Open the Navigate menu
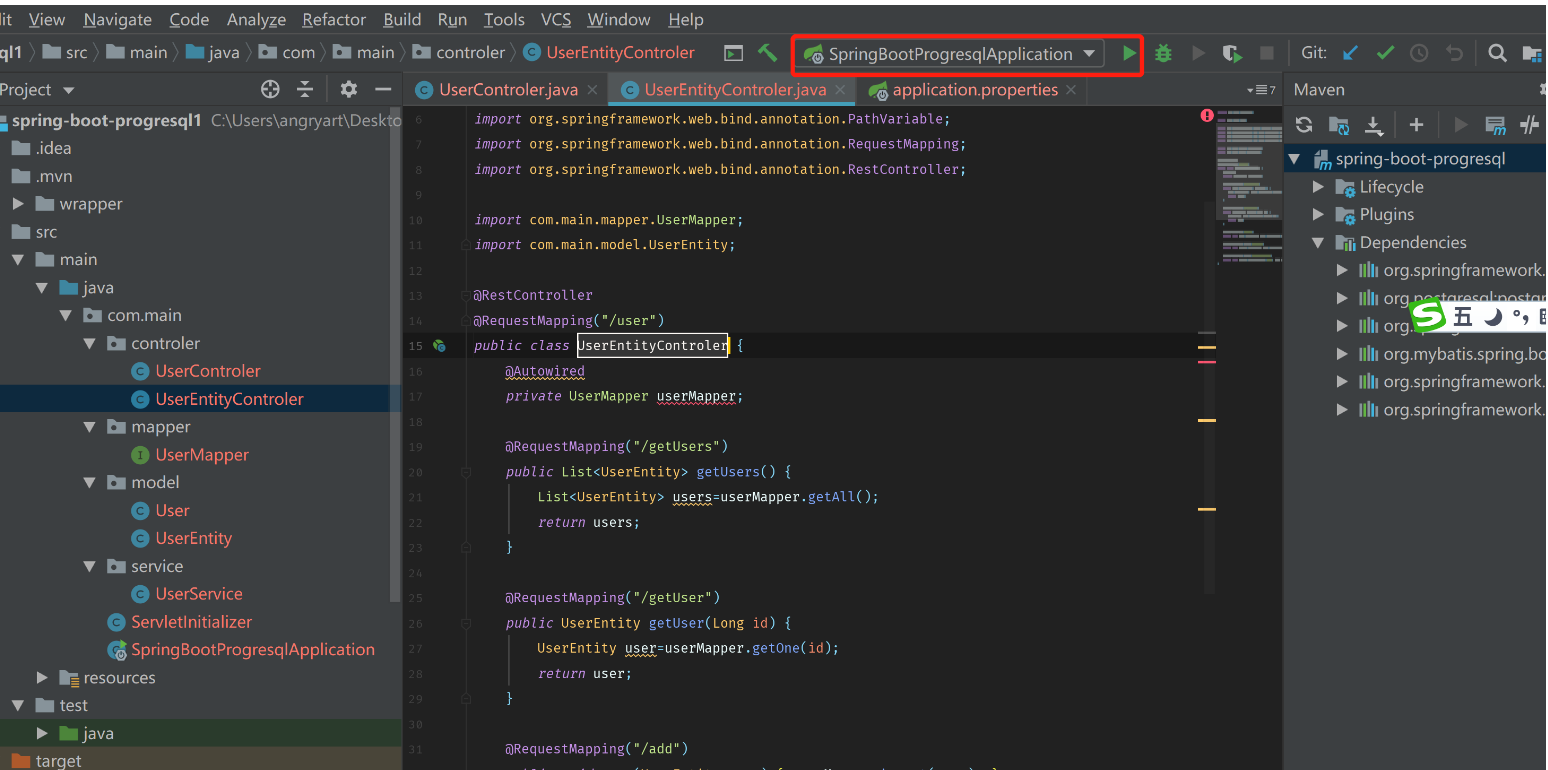Screen dimensions: 1548x770 pyautogui.click(x=118, y=19)
